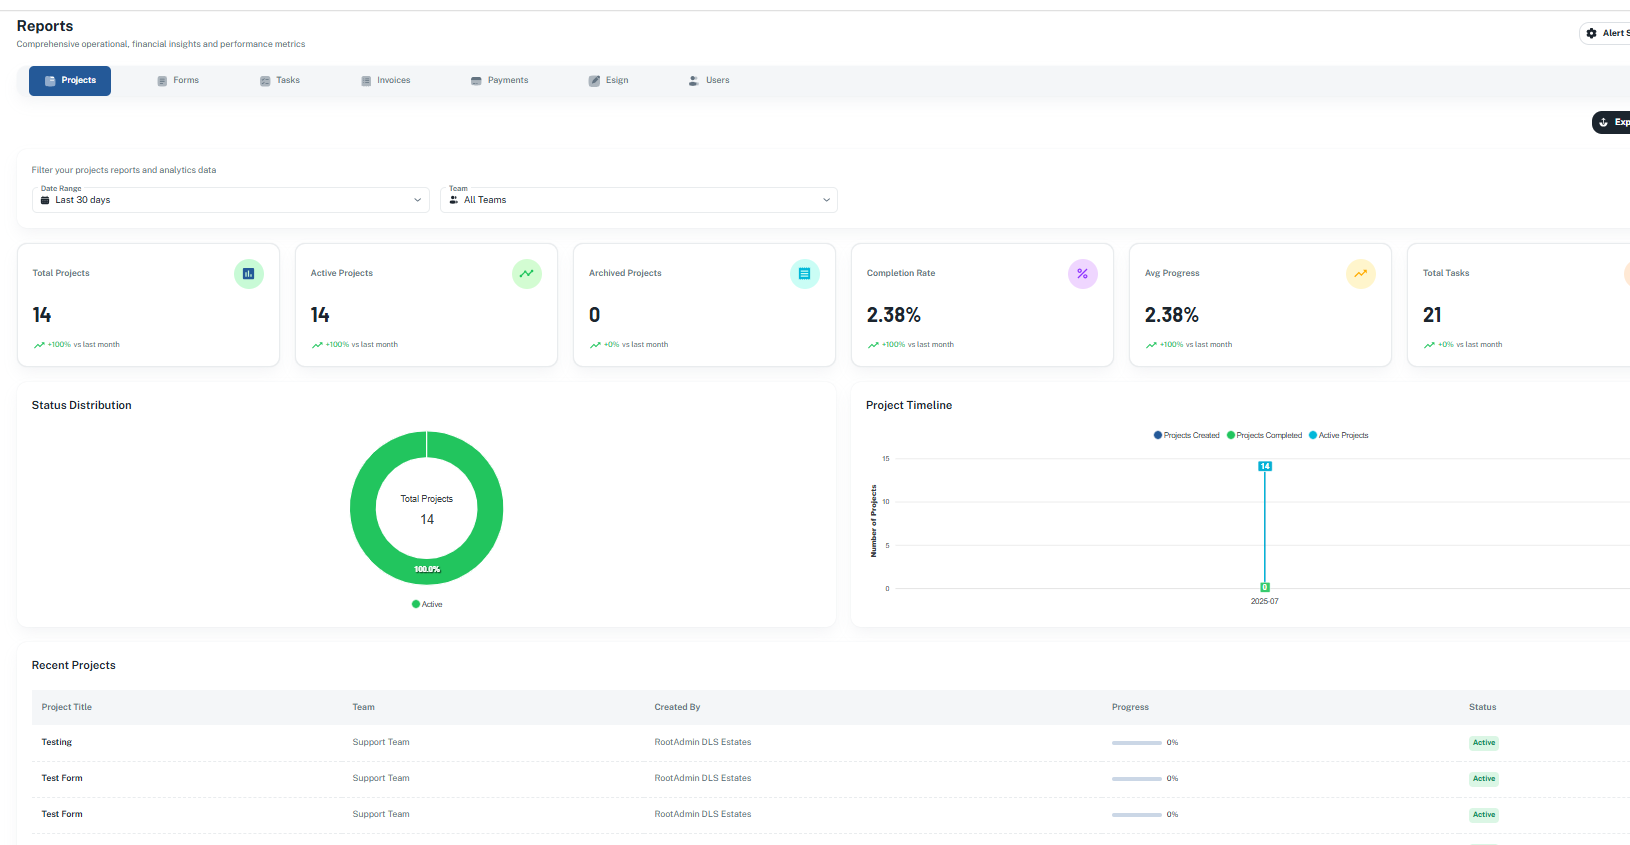1630x845 pixels.
Task: Click the Completion Rate percent icon
Action: point(1083,273)
